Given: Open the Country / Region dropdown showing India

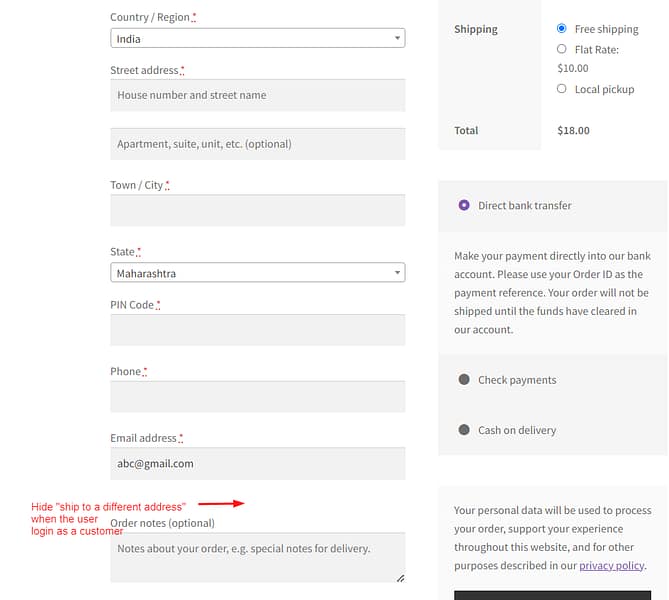Looking at the screenshot, I should [257, 39].
